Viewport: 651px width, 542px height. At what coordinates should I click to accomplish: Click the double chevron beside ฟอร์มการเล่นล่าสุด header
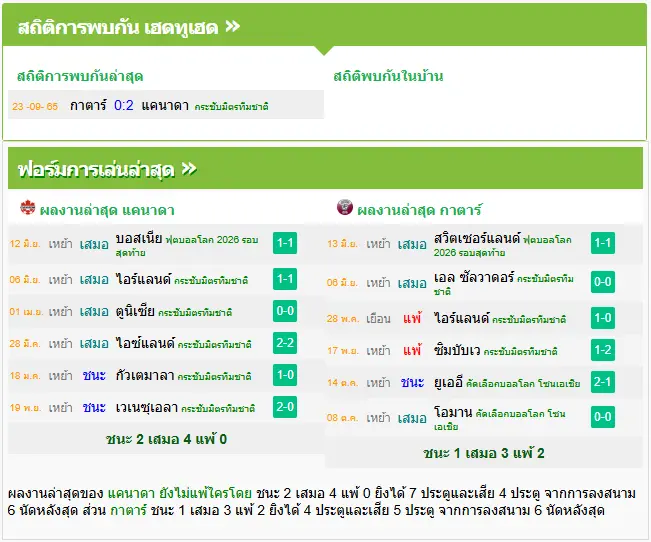[189, 169]
